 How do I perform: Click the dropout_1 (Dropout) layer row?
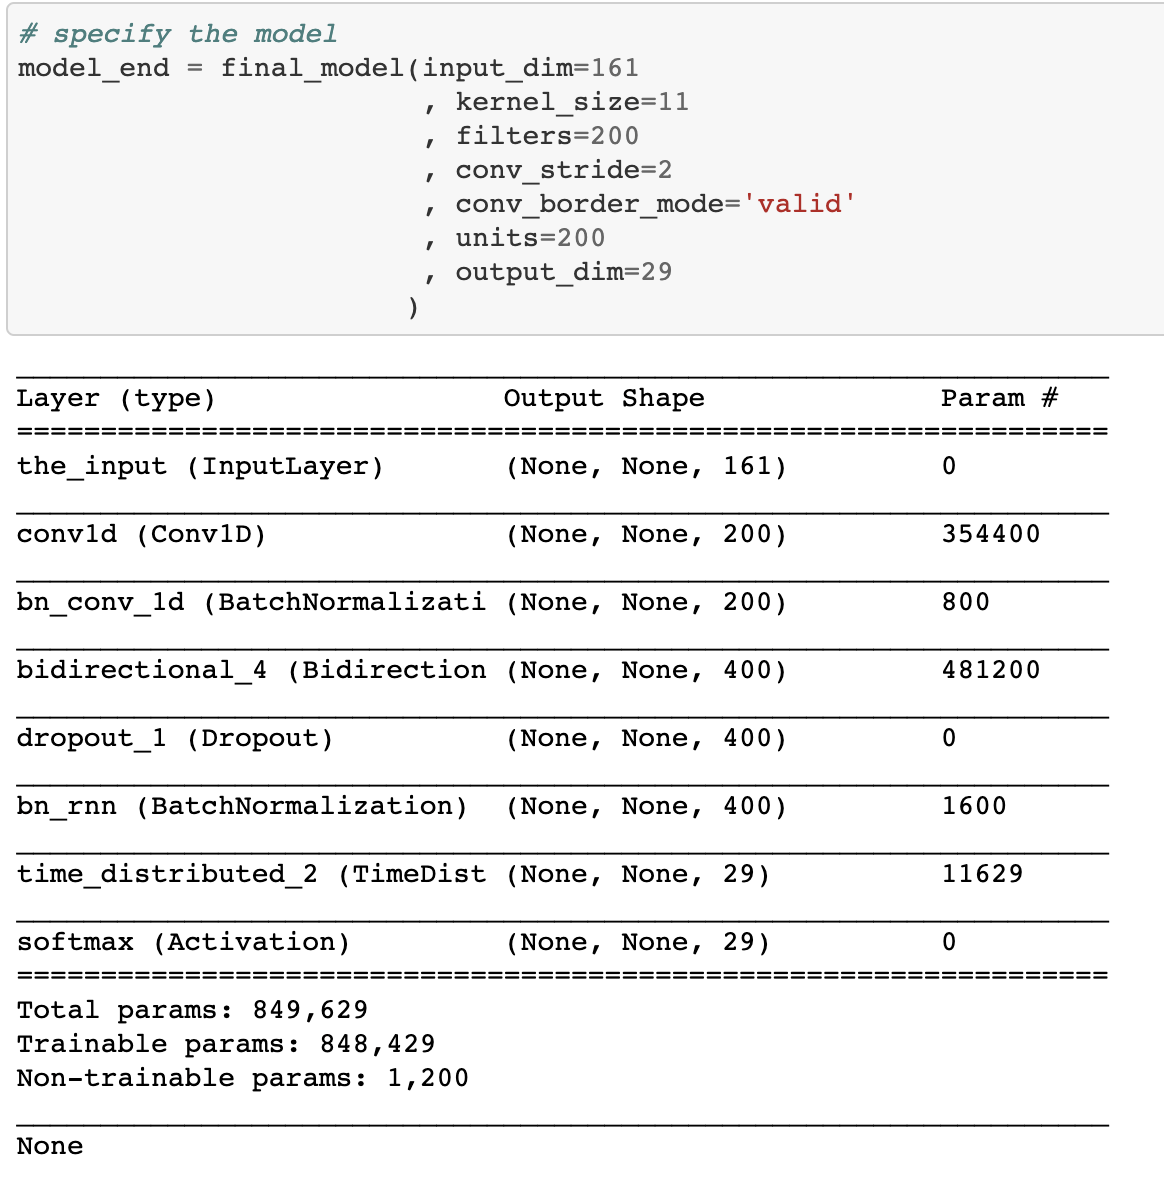pos(175,739)
